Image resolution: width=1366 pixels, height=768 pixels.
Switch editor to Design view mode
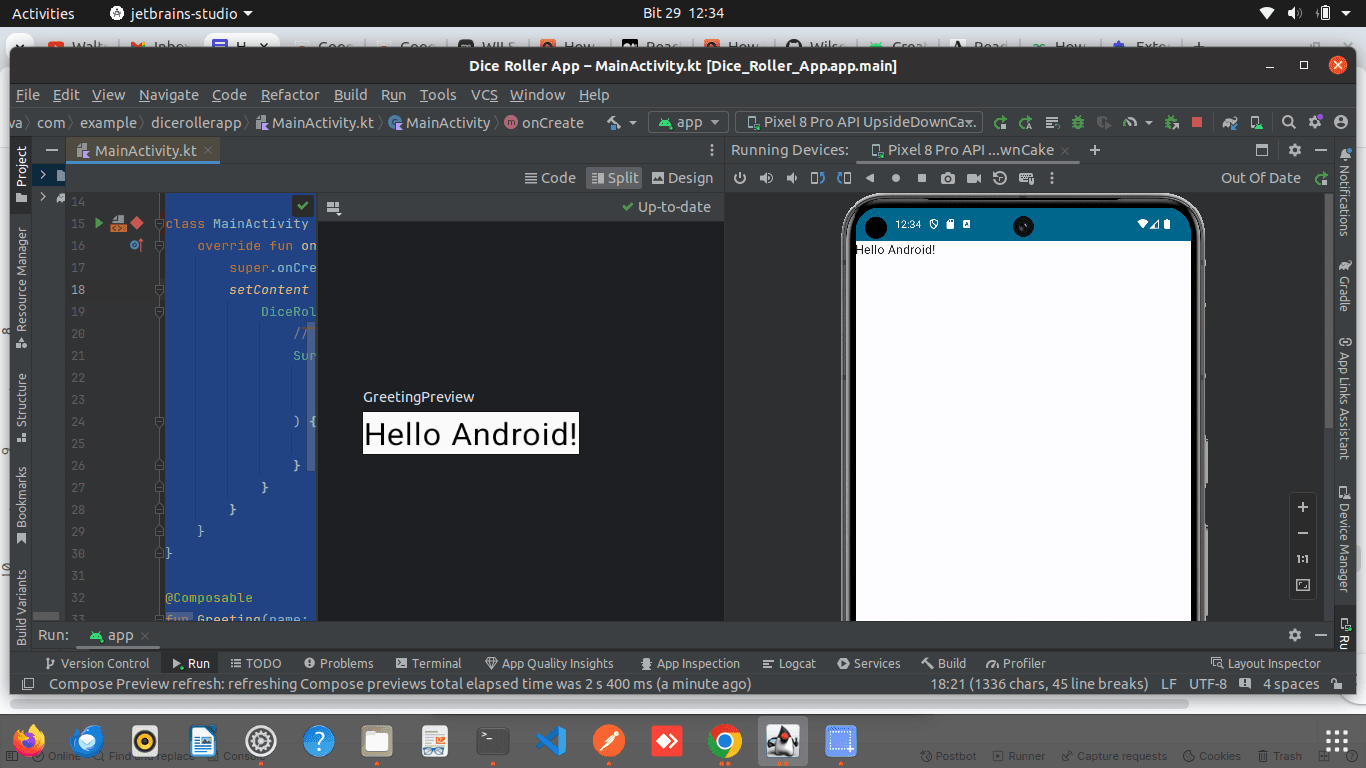(x=682, y=178)
